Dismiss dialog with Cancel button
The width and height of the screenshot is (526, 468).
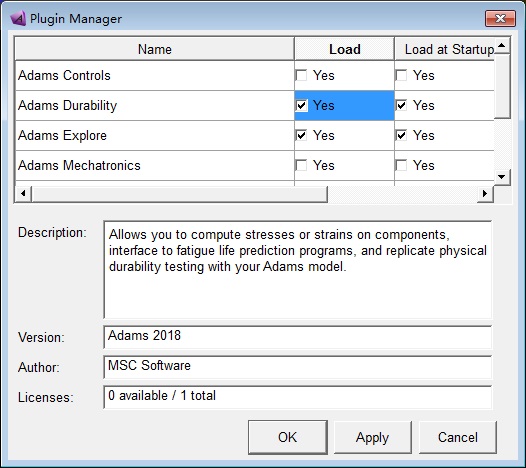click(x=458, y=437)
